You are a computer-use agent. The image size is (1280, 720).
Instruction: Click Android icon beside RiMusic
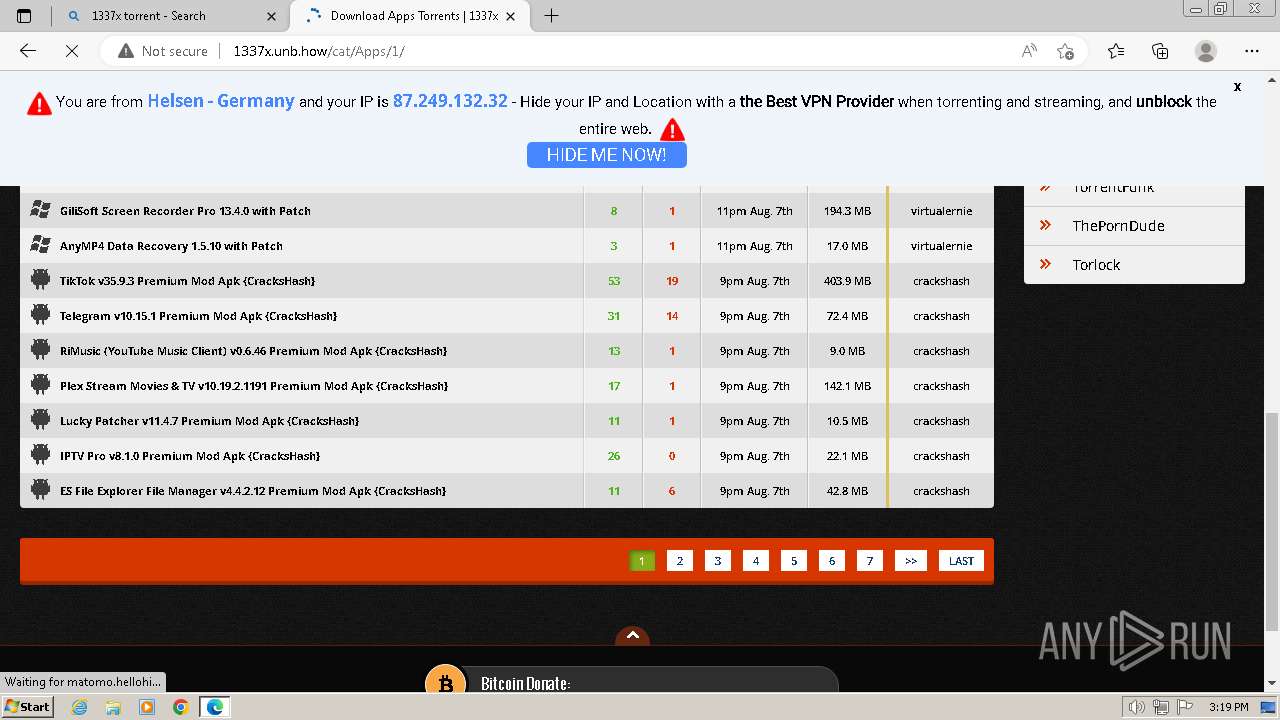pyautogui.click(x=40, y=350)
